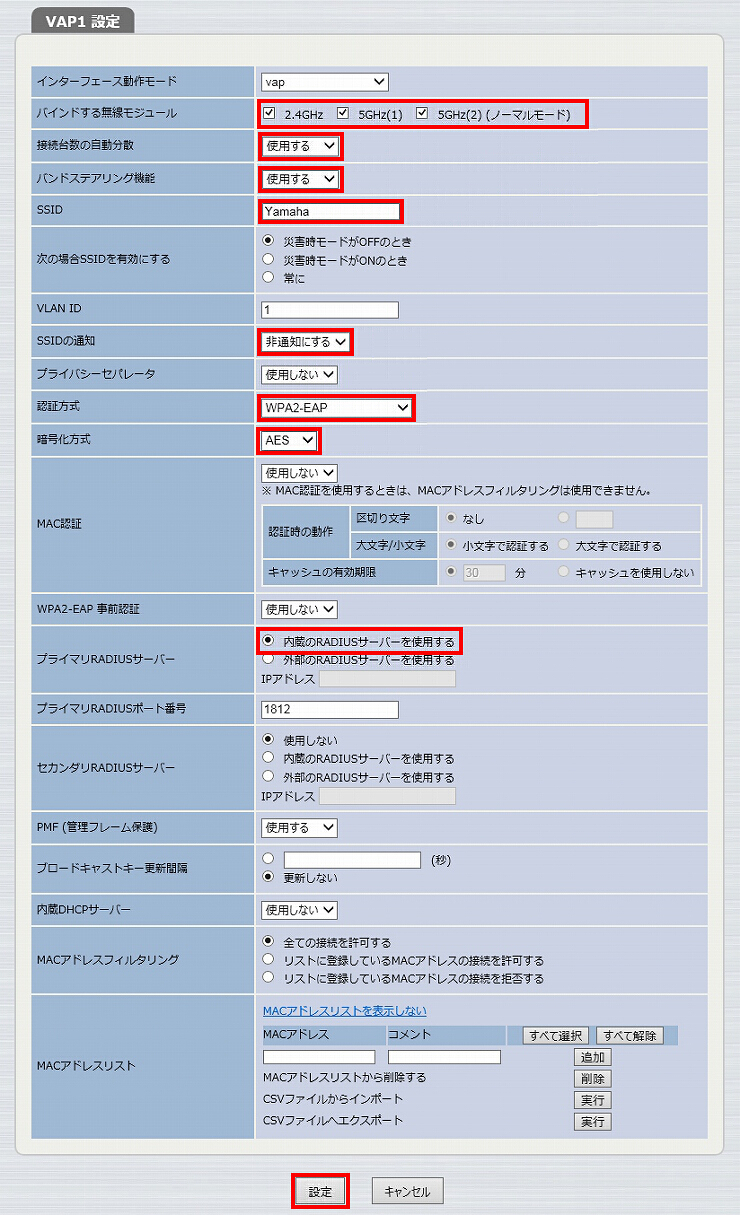This screenshot has width=740, height=1215.
Task: Toggle the 5GHz(1) checkbox
Action: (x=343, y=113)
